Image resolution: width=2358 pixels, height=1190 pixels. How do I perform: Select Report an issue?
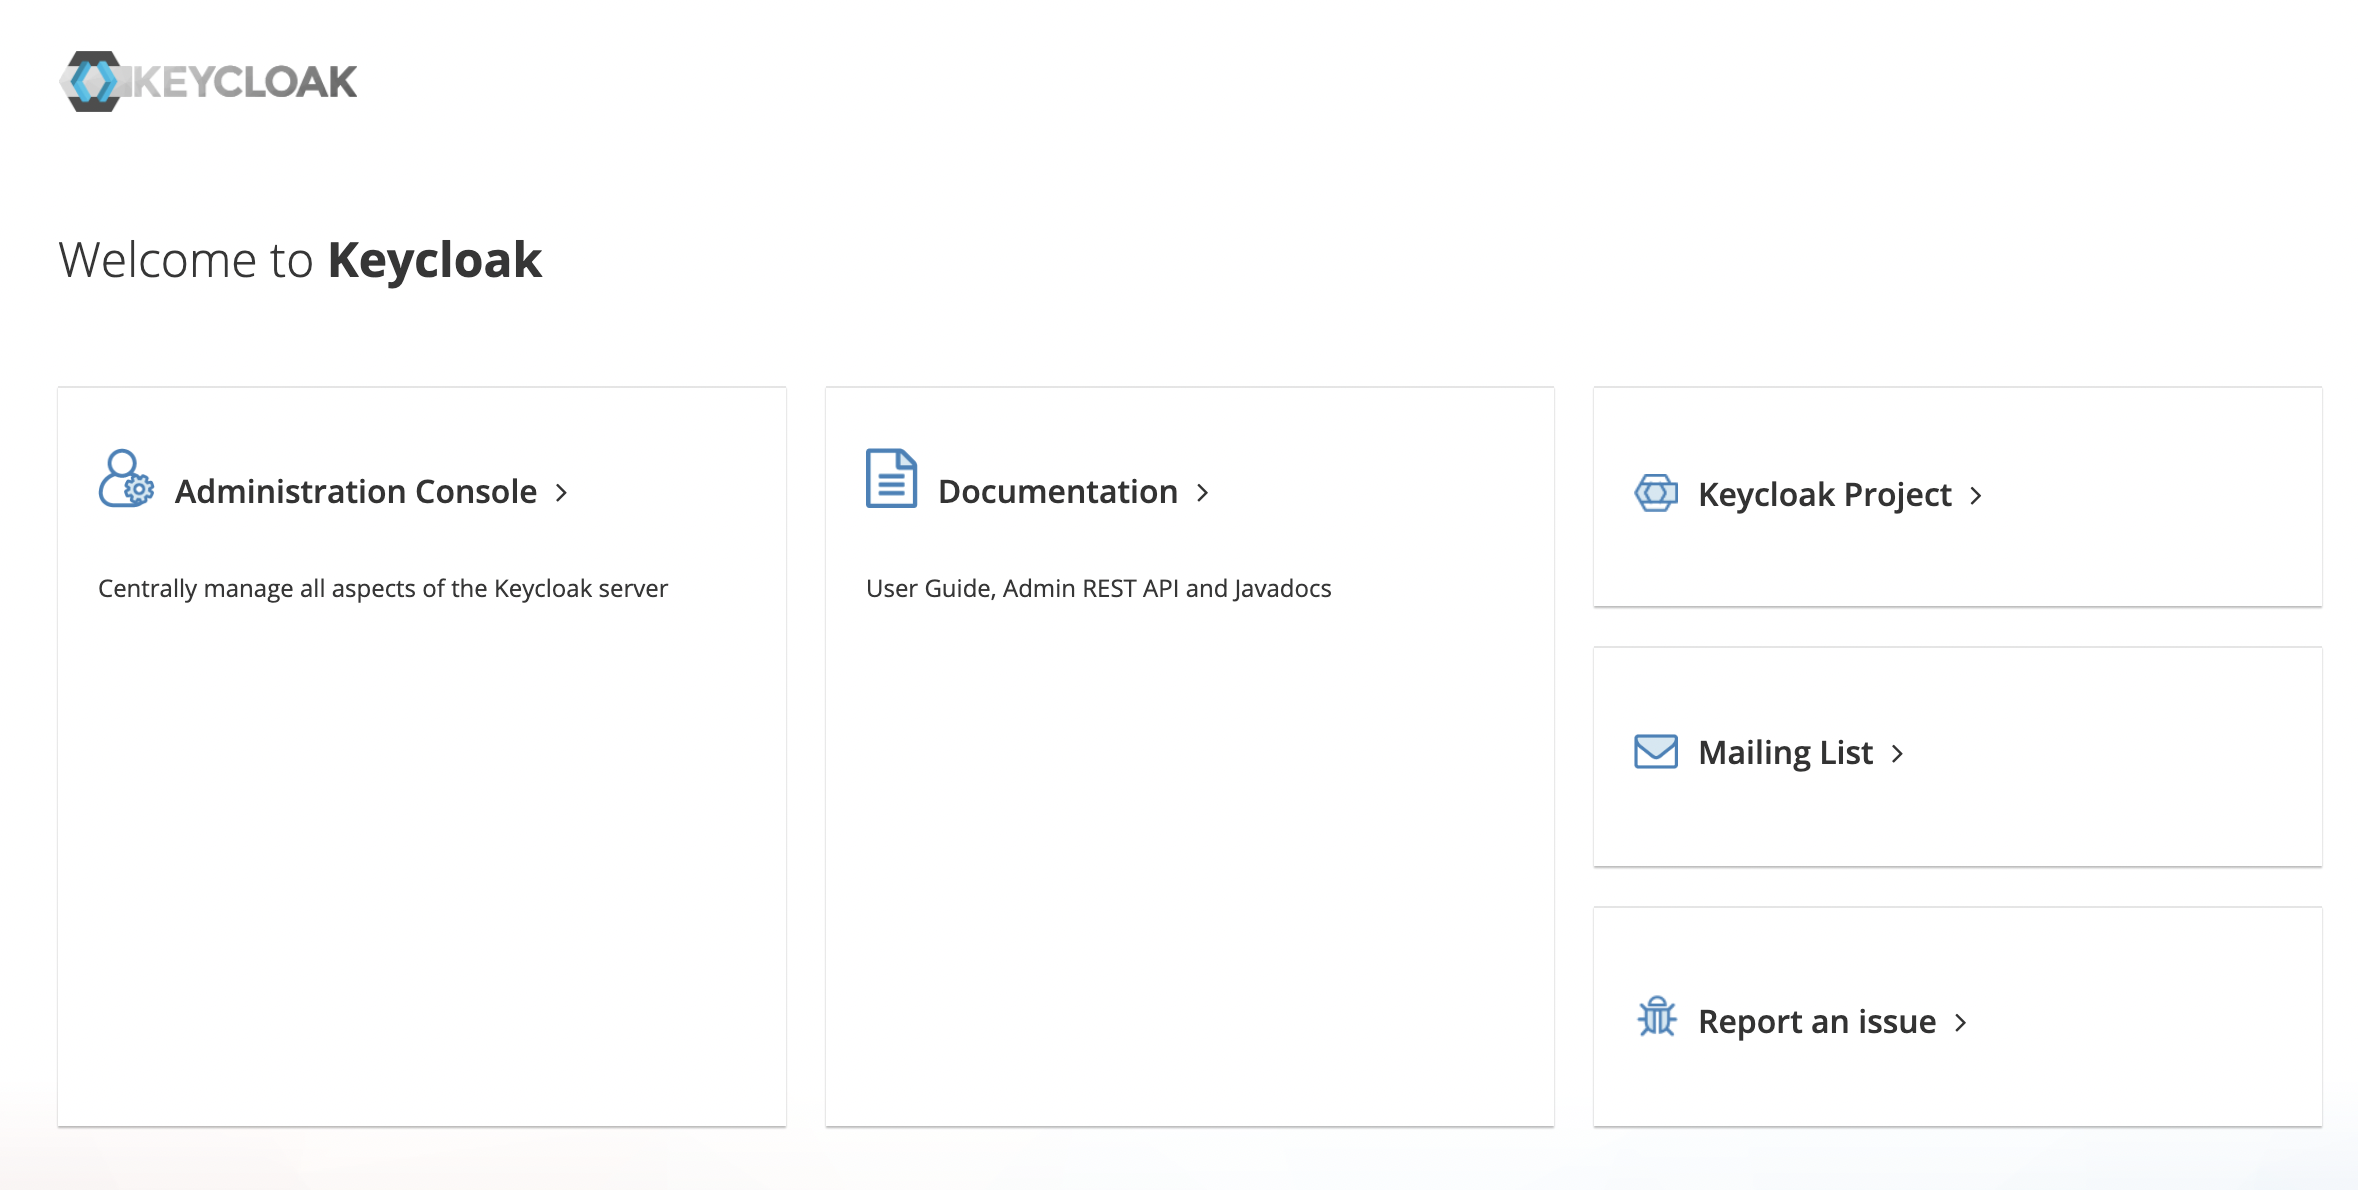(1816, 1021)
